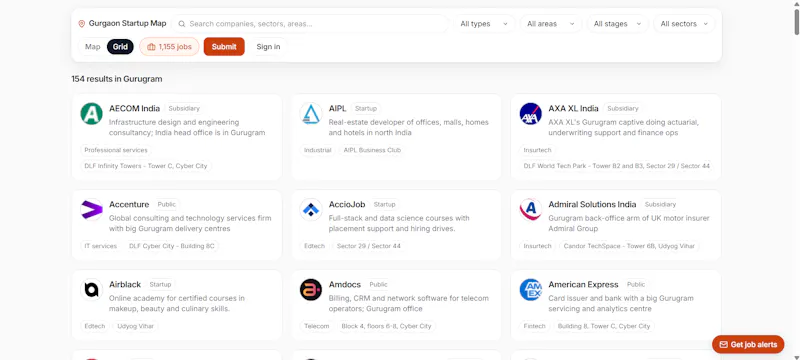Open the Airblack logo
The image size is (800, 360).
[x=91, y=290]
